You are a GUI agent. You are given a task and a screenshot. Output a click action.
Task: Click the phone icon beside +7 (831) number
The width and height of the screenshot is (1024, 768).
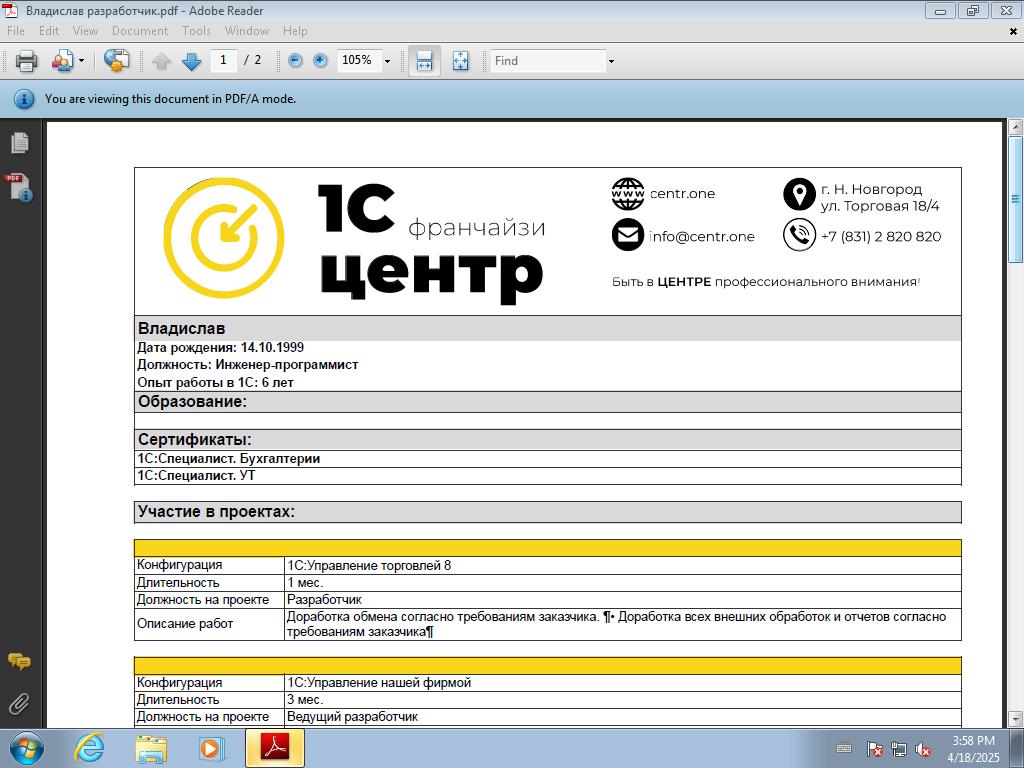pyautogui.click(x=799, y=234)
